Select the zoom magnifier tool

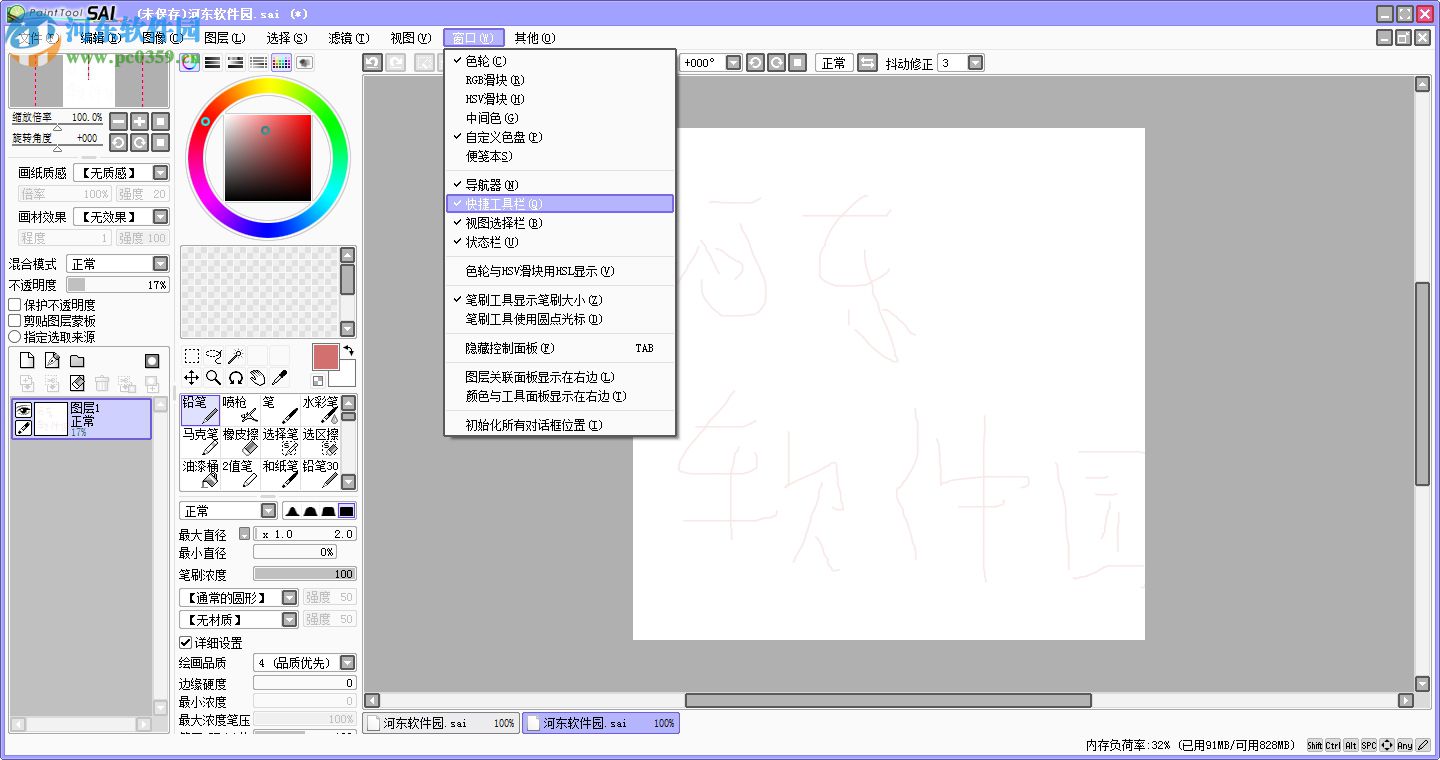point(213,378)
